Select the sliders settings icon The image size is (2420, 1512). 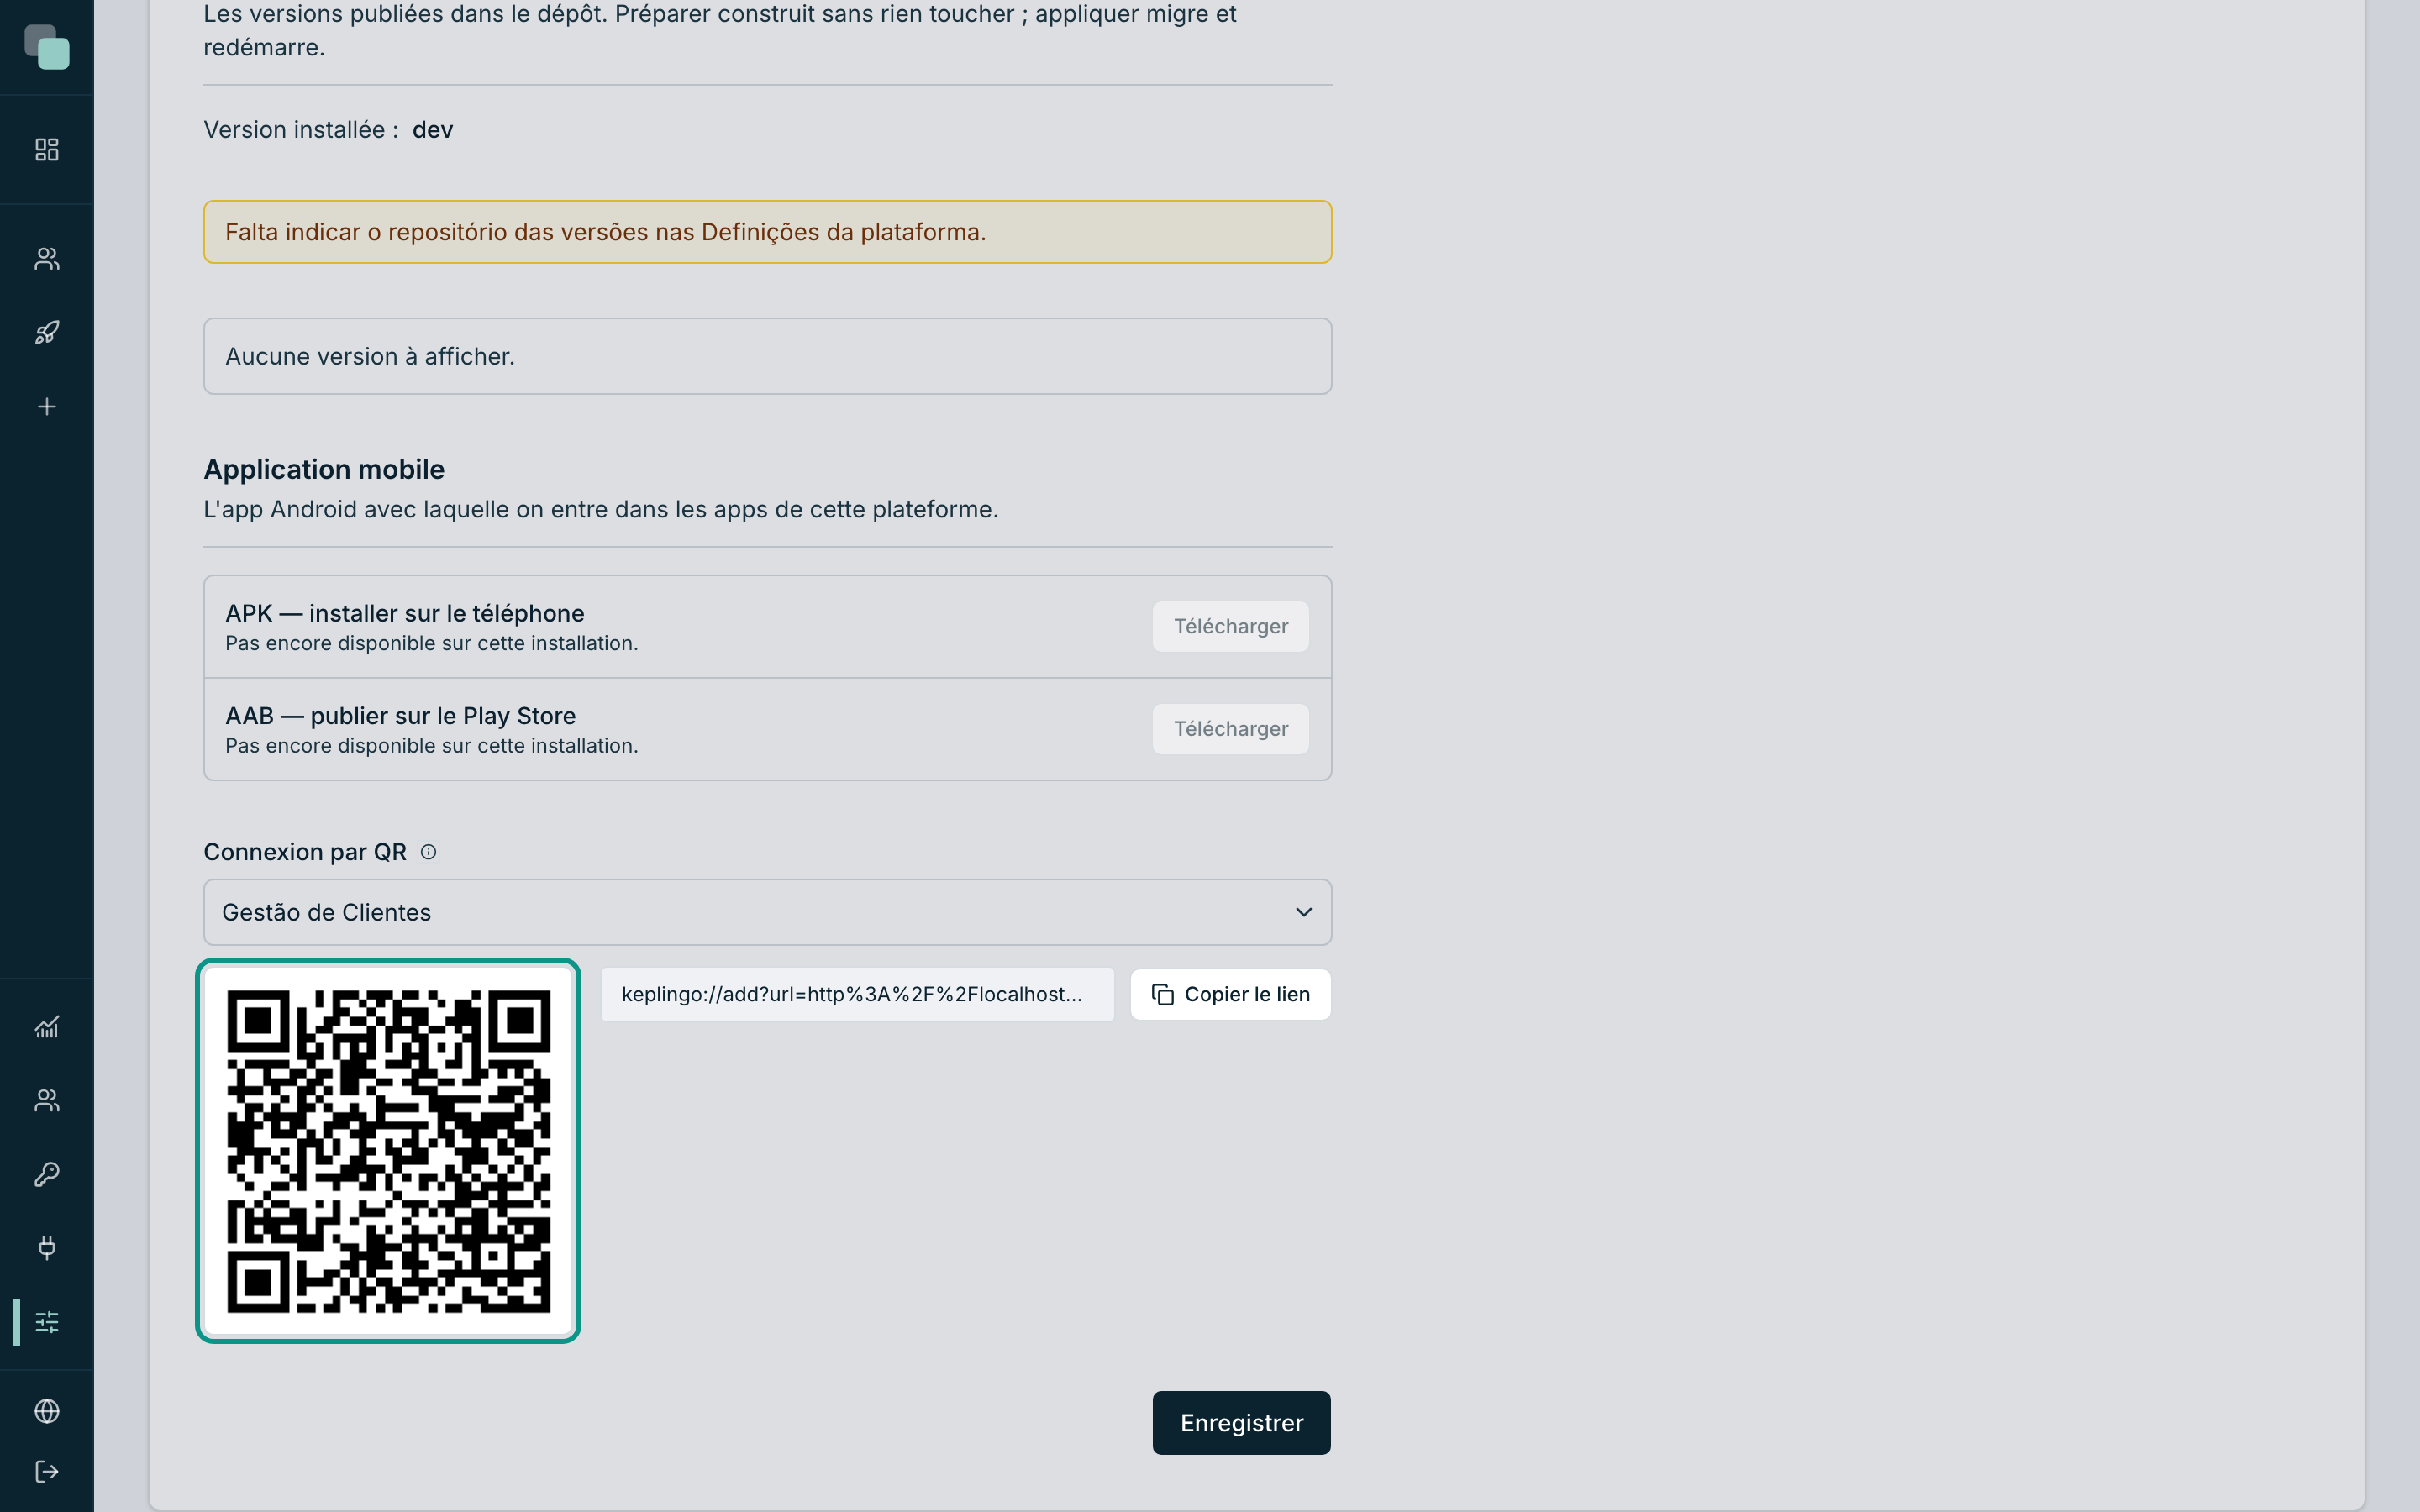(47, 1322)
